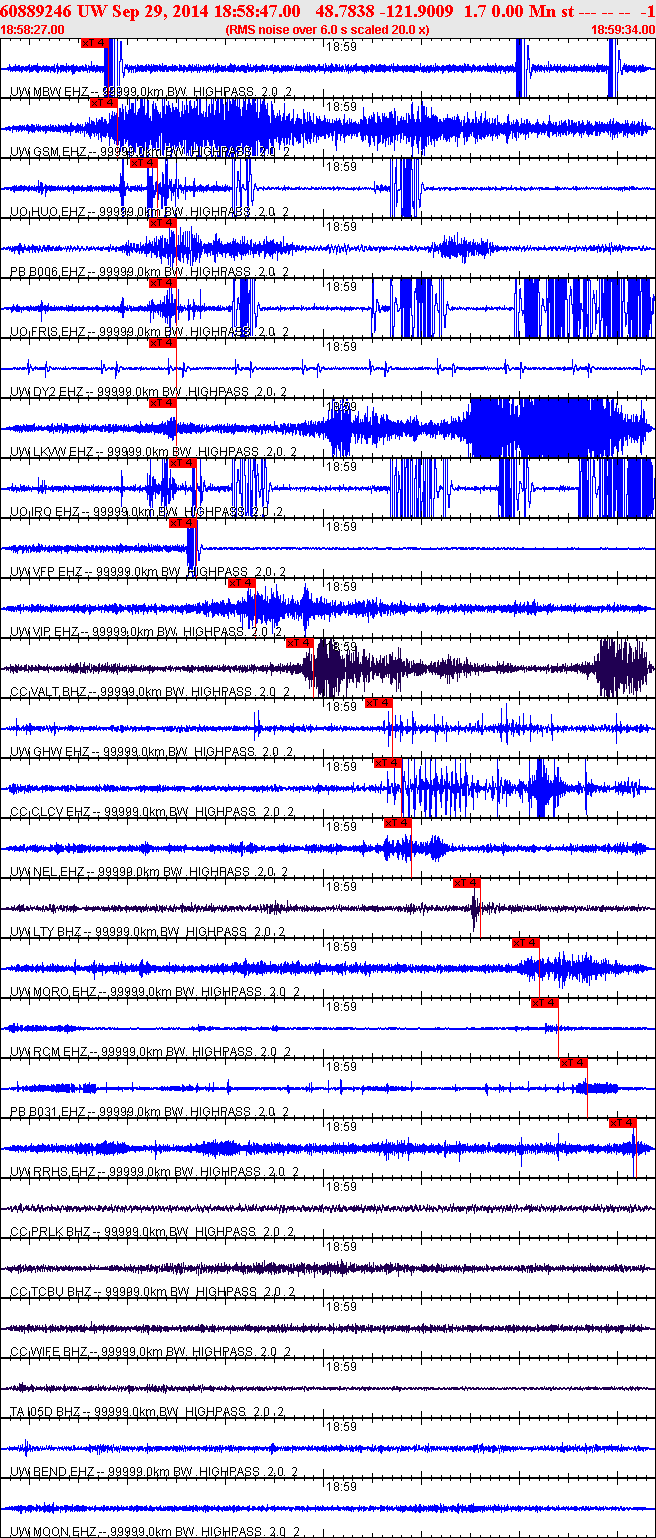Click the red pick flag on the VFP trace
This screenshot has width=656, height=1538.
pos(183,523)
